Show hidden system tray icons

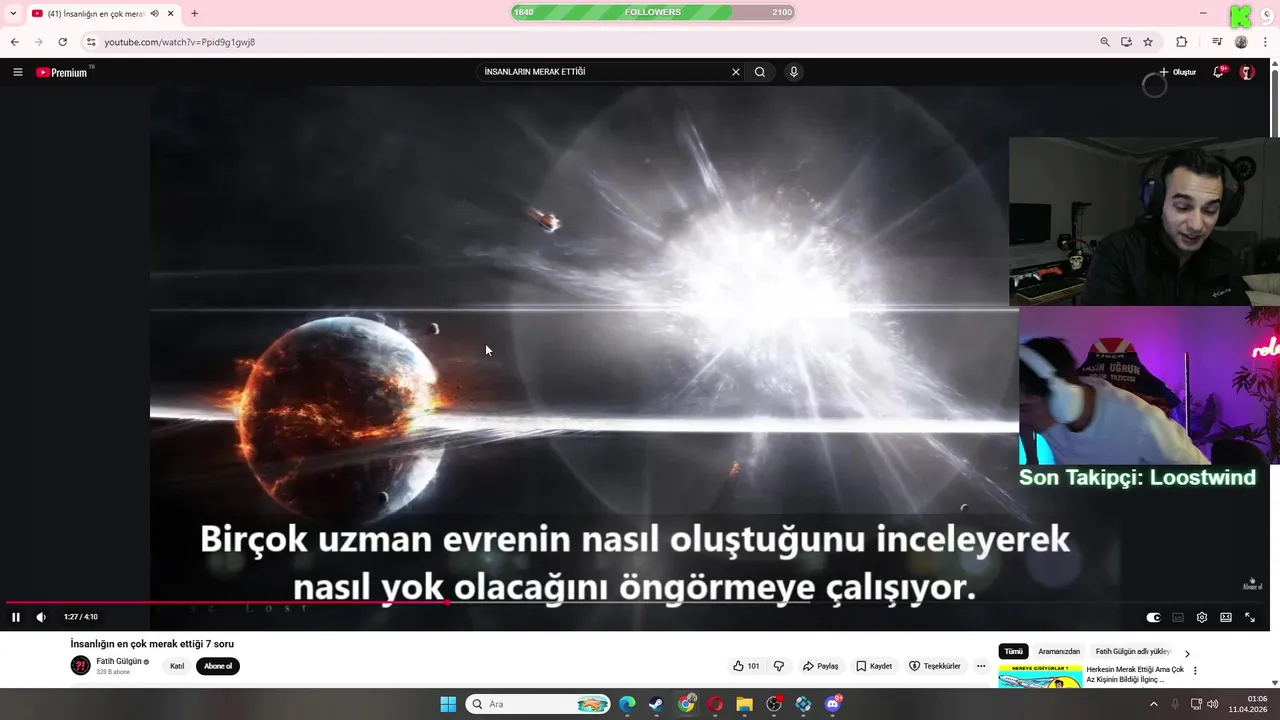click(1153, 704)
